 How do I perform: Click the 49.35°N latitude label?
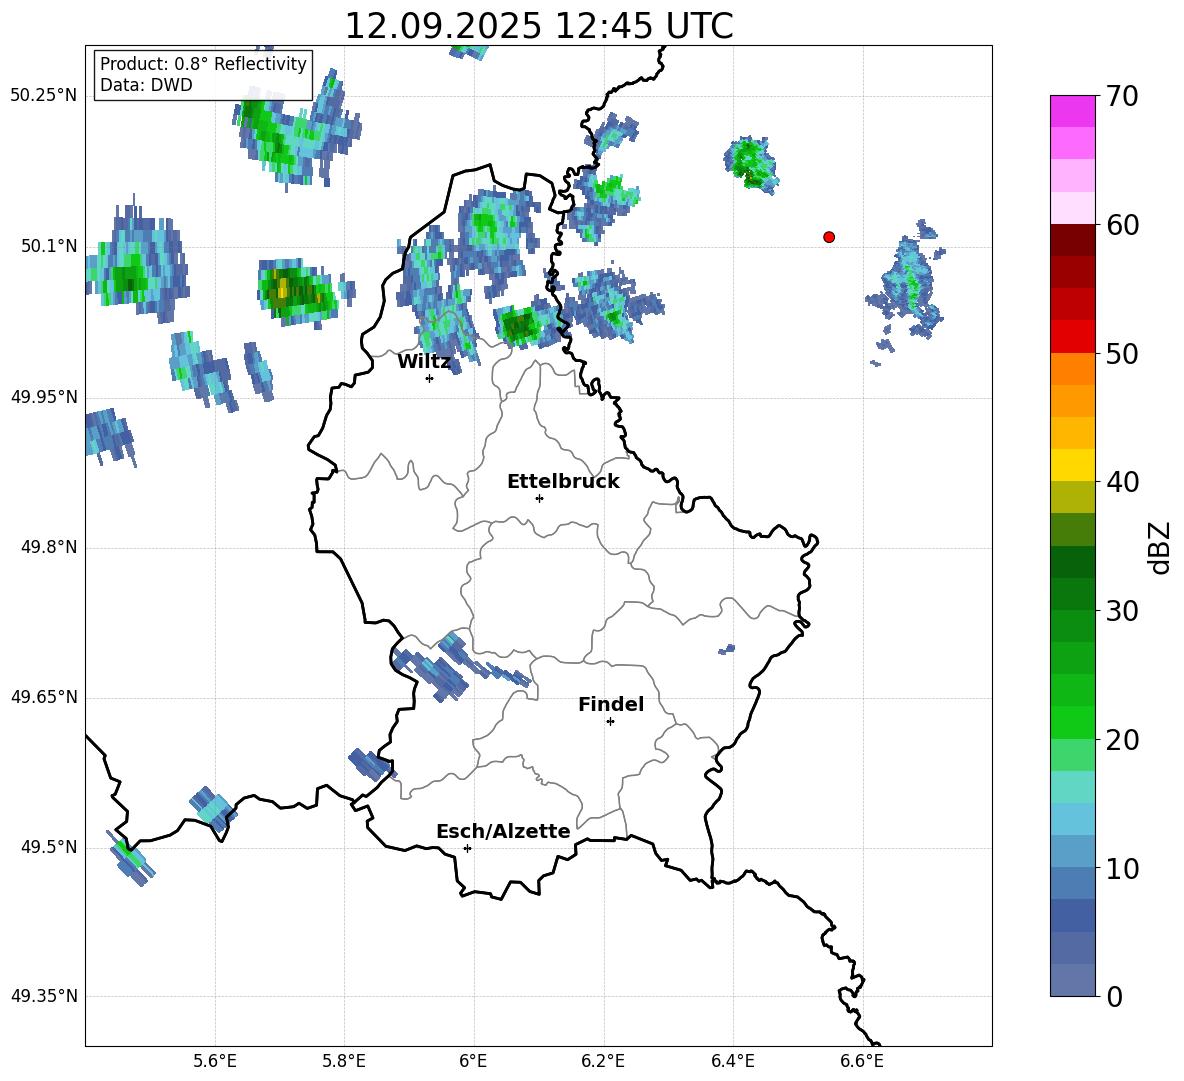[x=44, y=996]
